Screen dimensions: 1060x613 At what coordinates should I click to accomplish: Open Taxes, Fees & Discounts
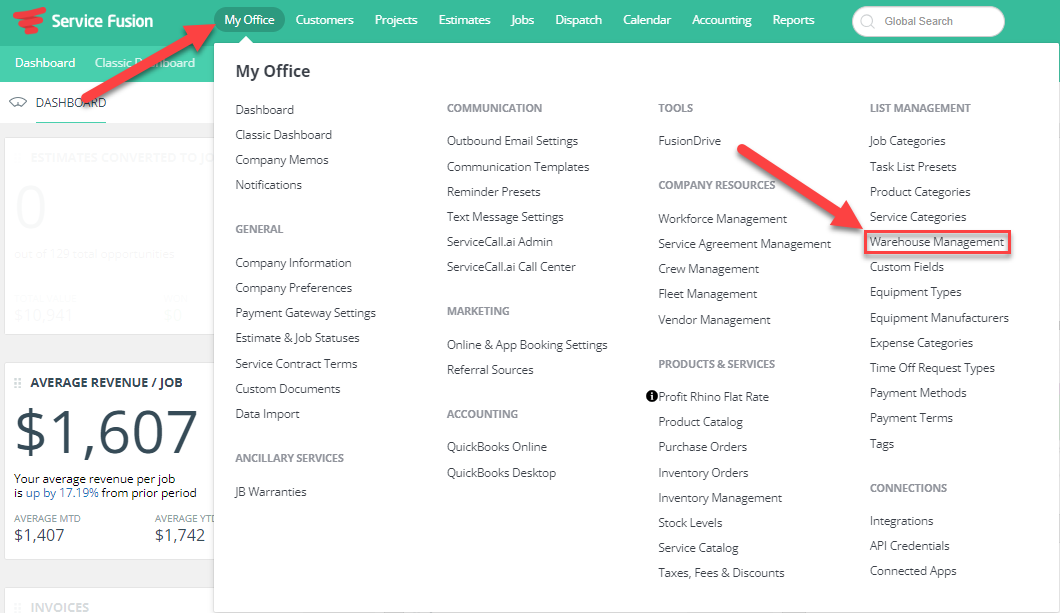click(721, 573)
